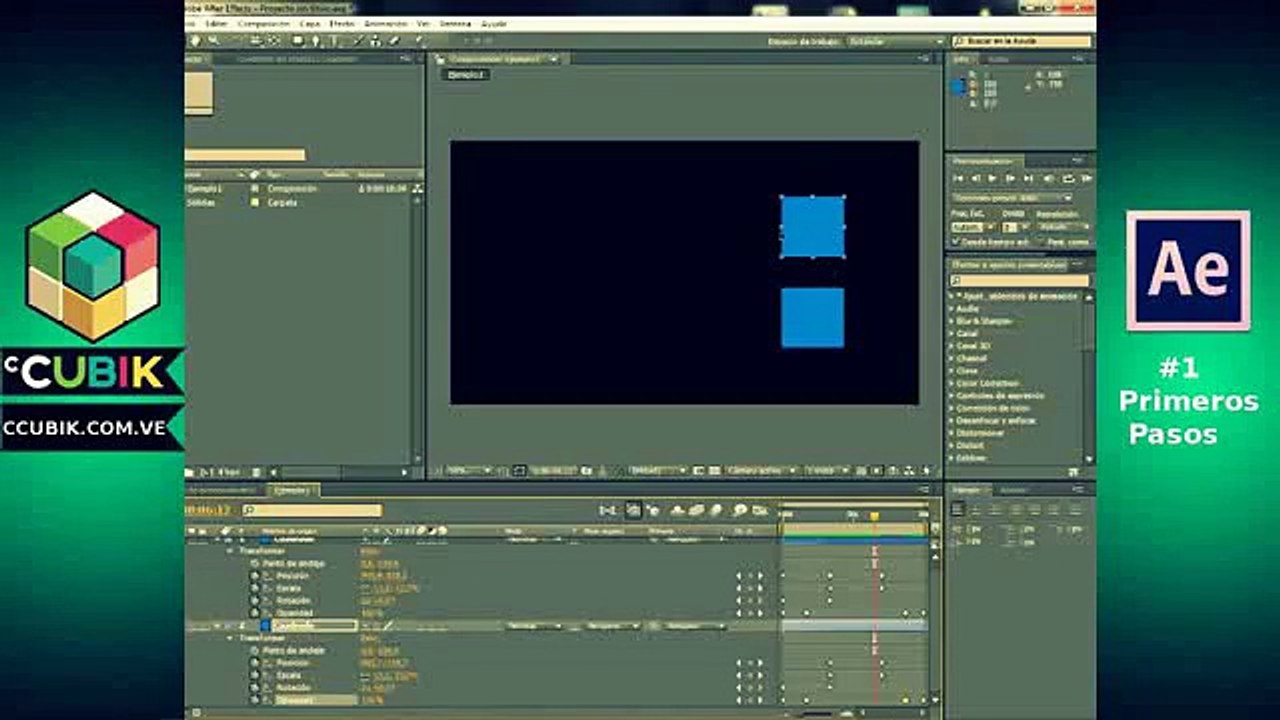Expand the Blur & Sharpen category
Image resolution: width=1280 pixels, height=720 pixels.
(x=952, y=321)
